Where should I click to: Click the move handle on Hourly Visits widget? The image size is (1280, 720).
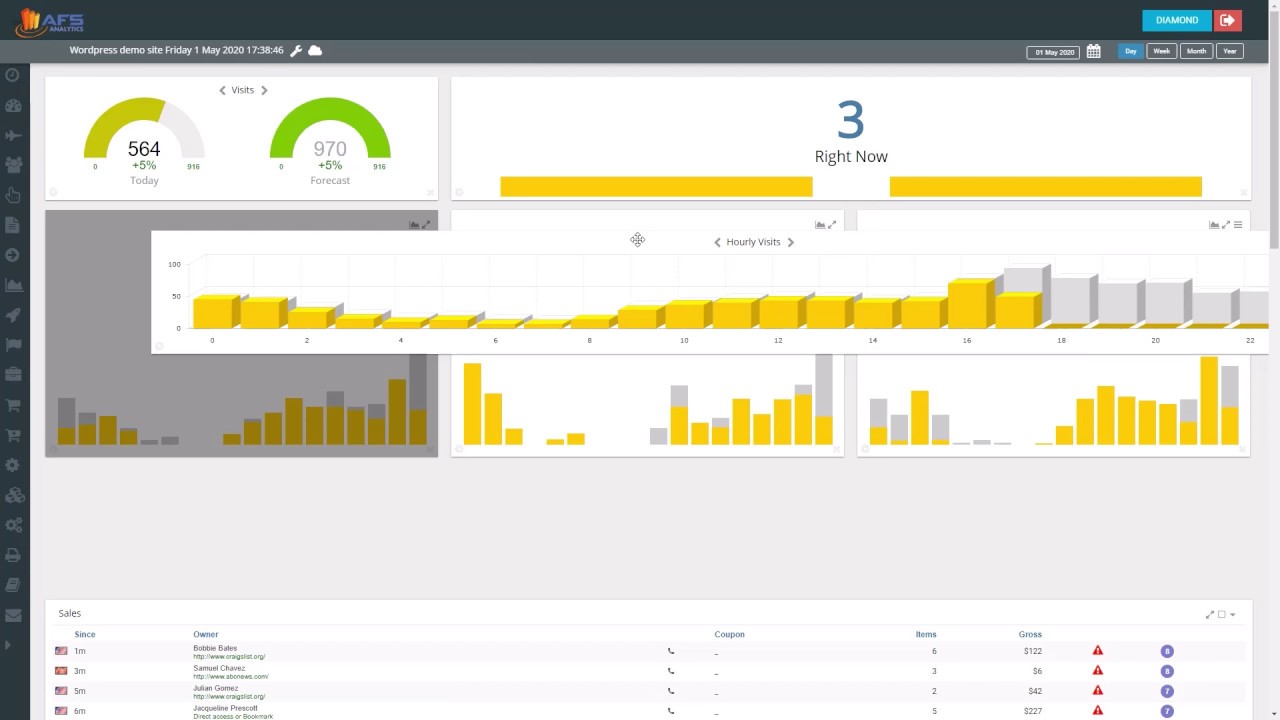click(x=637, y=239)
